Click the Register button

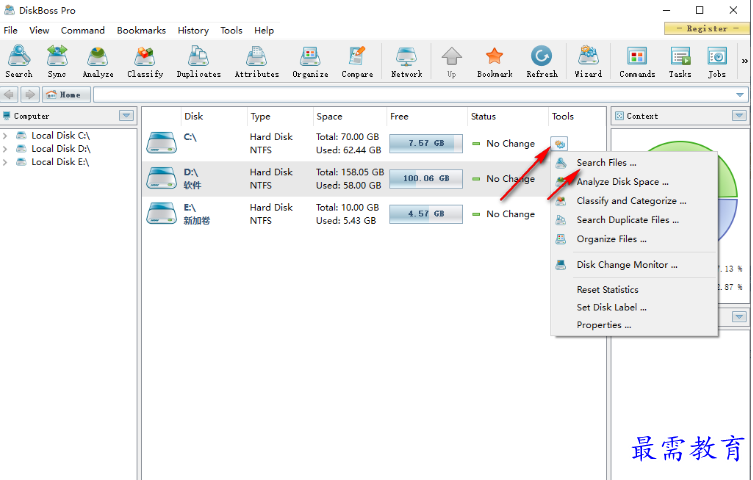click(706, 28)
